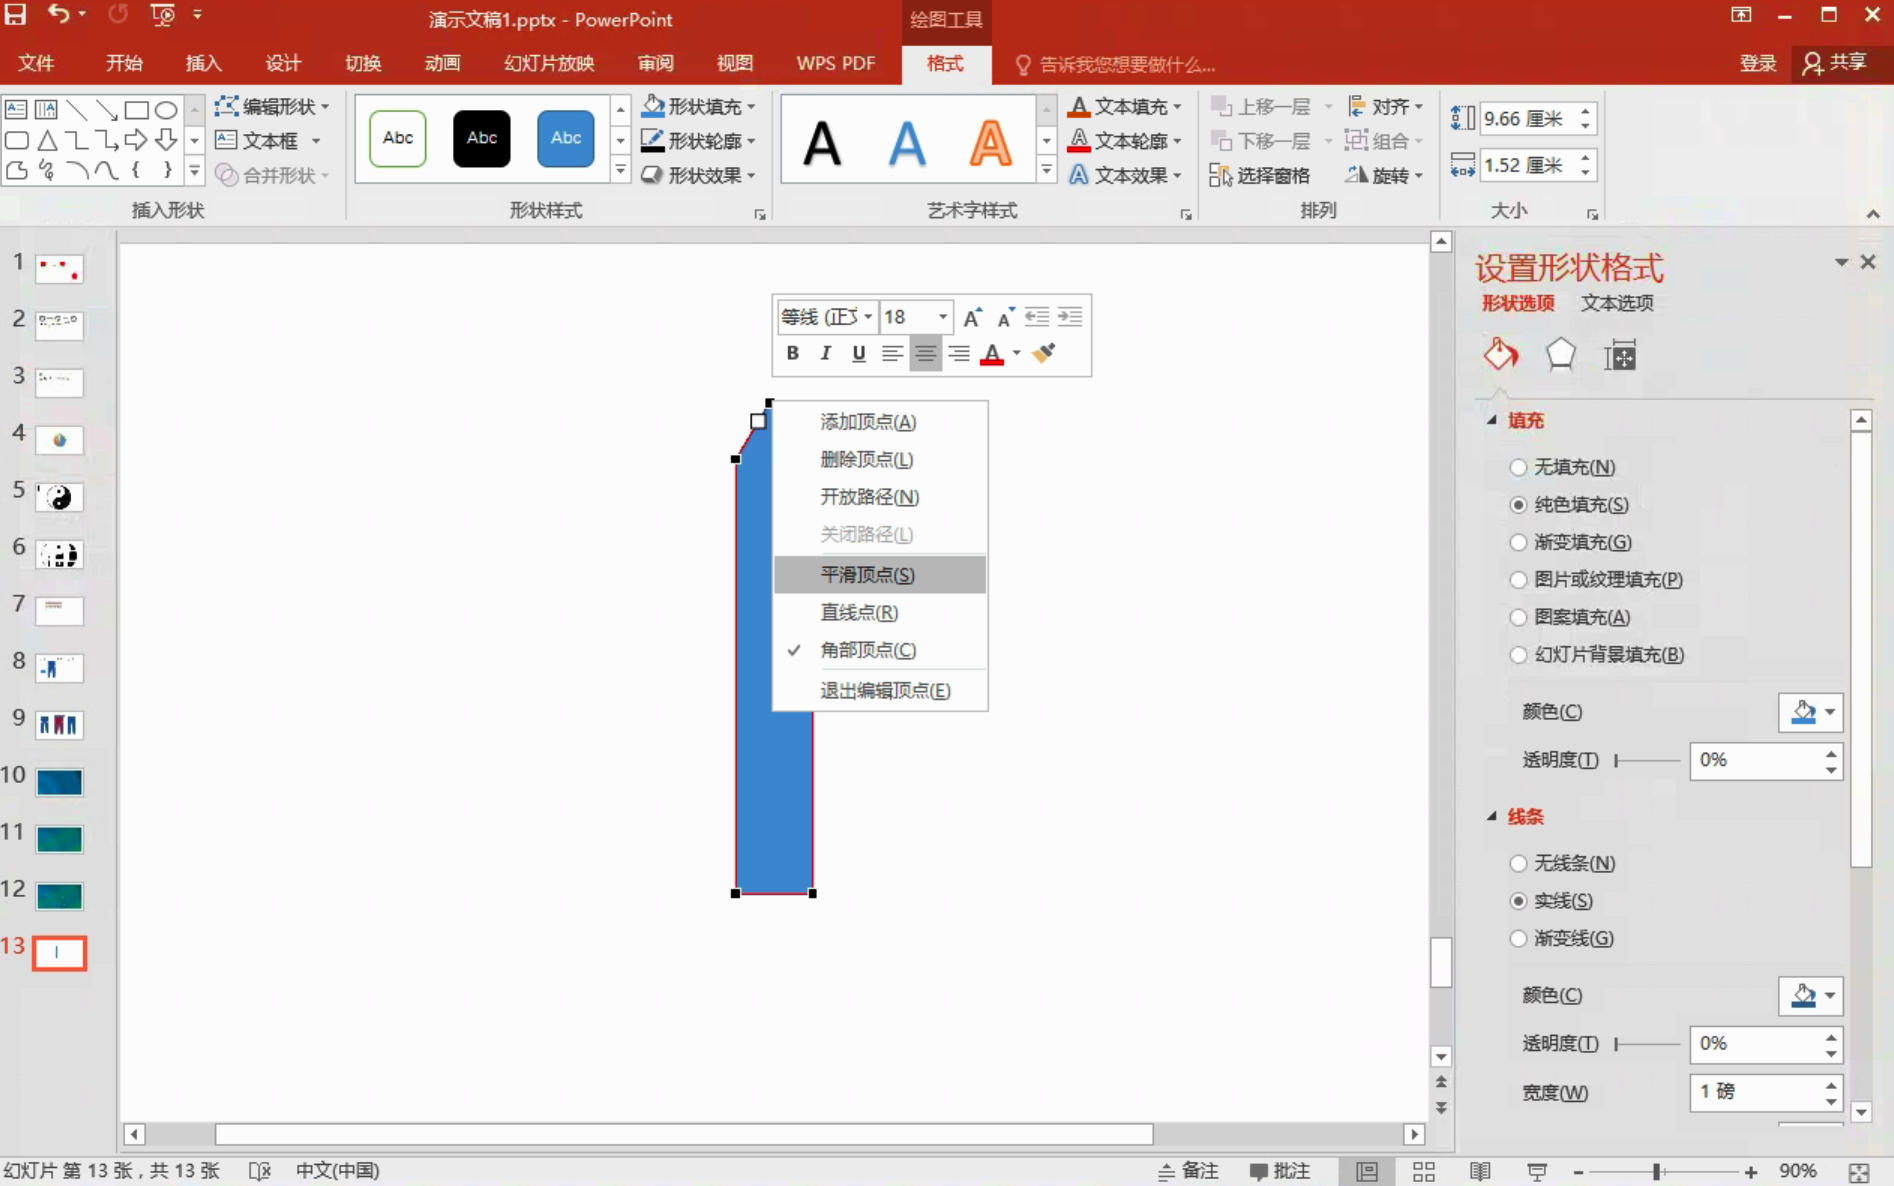Toggle Bold in mini toolbar
The height and width of the screenshot is (1186, 1894).
click(792, 353)
